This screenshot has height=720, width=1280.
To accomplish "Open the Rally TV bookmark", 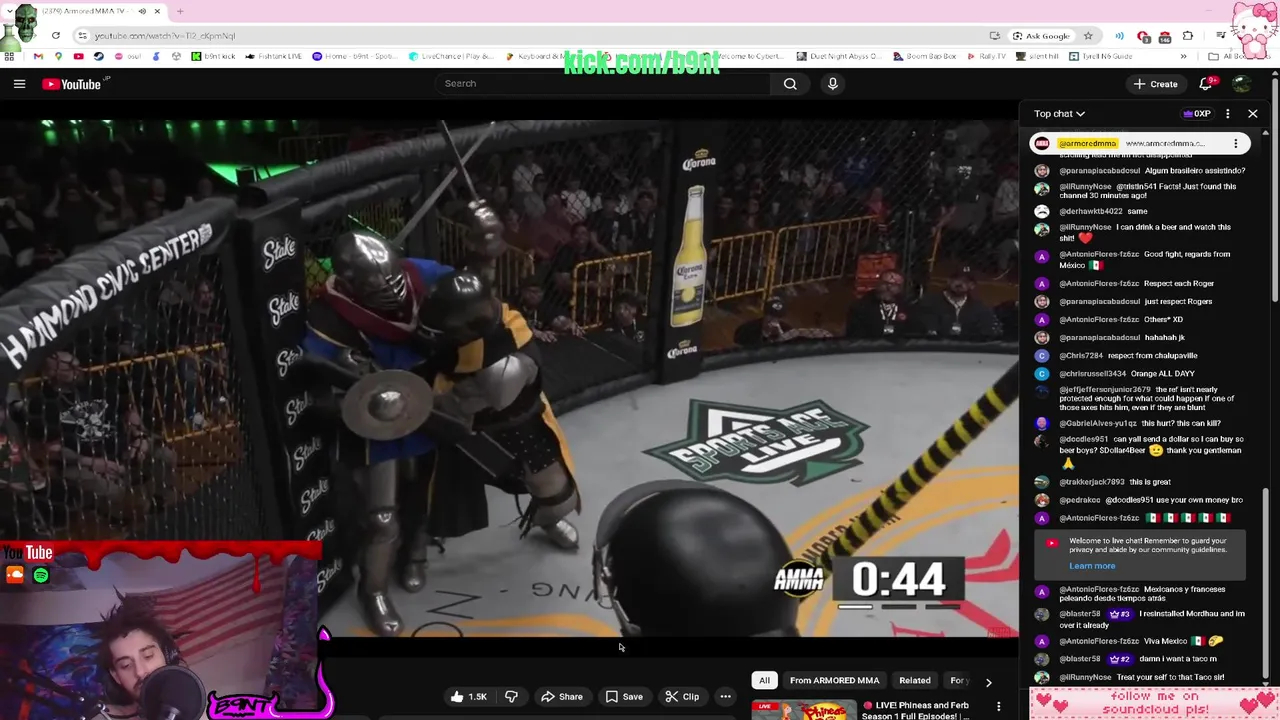I will tap(986, 56).
